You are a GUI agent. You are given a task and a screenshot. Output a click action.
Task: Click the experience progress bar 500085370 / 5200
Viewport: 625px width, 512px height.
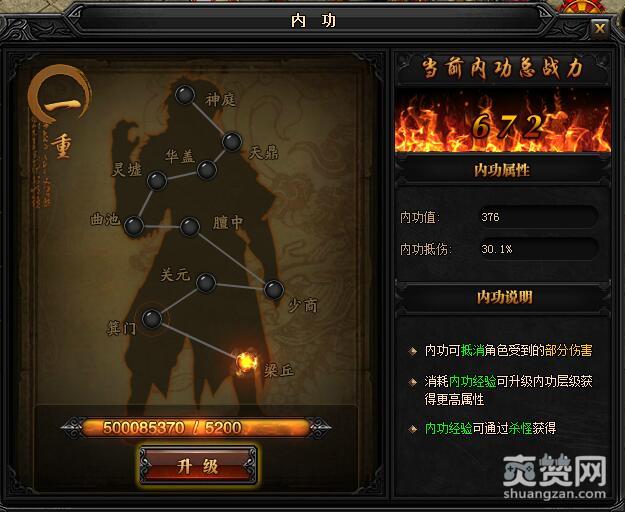pos(196,428)
